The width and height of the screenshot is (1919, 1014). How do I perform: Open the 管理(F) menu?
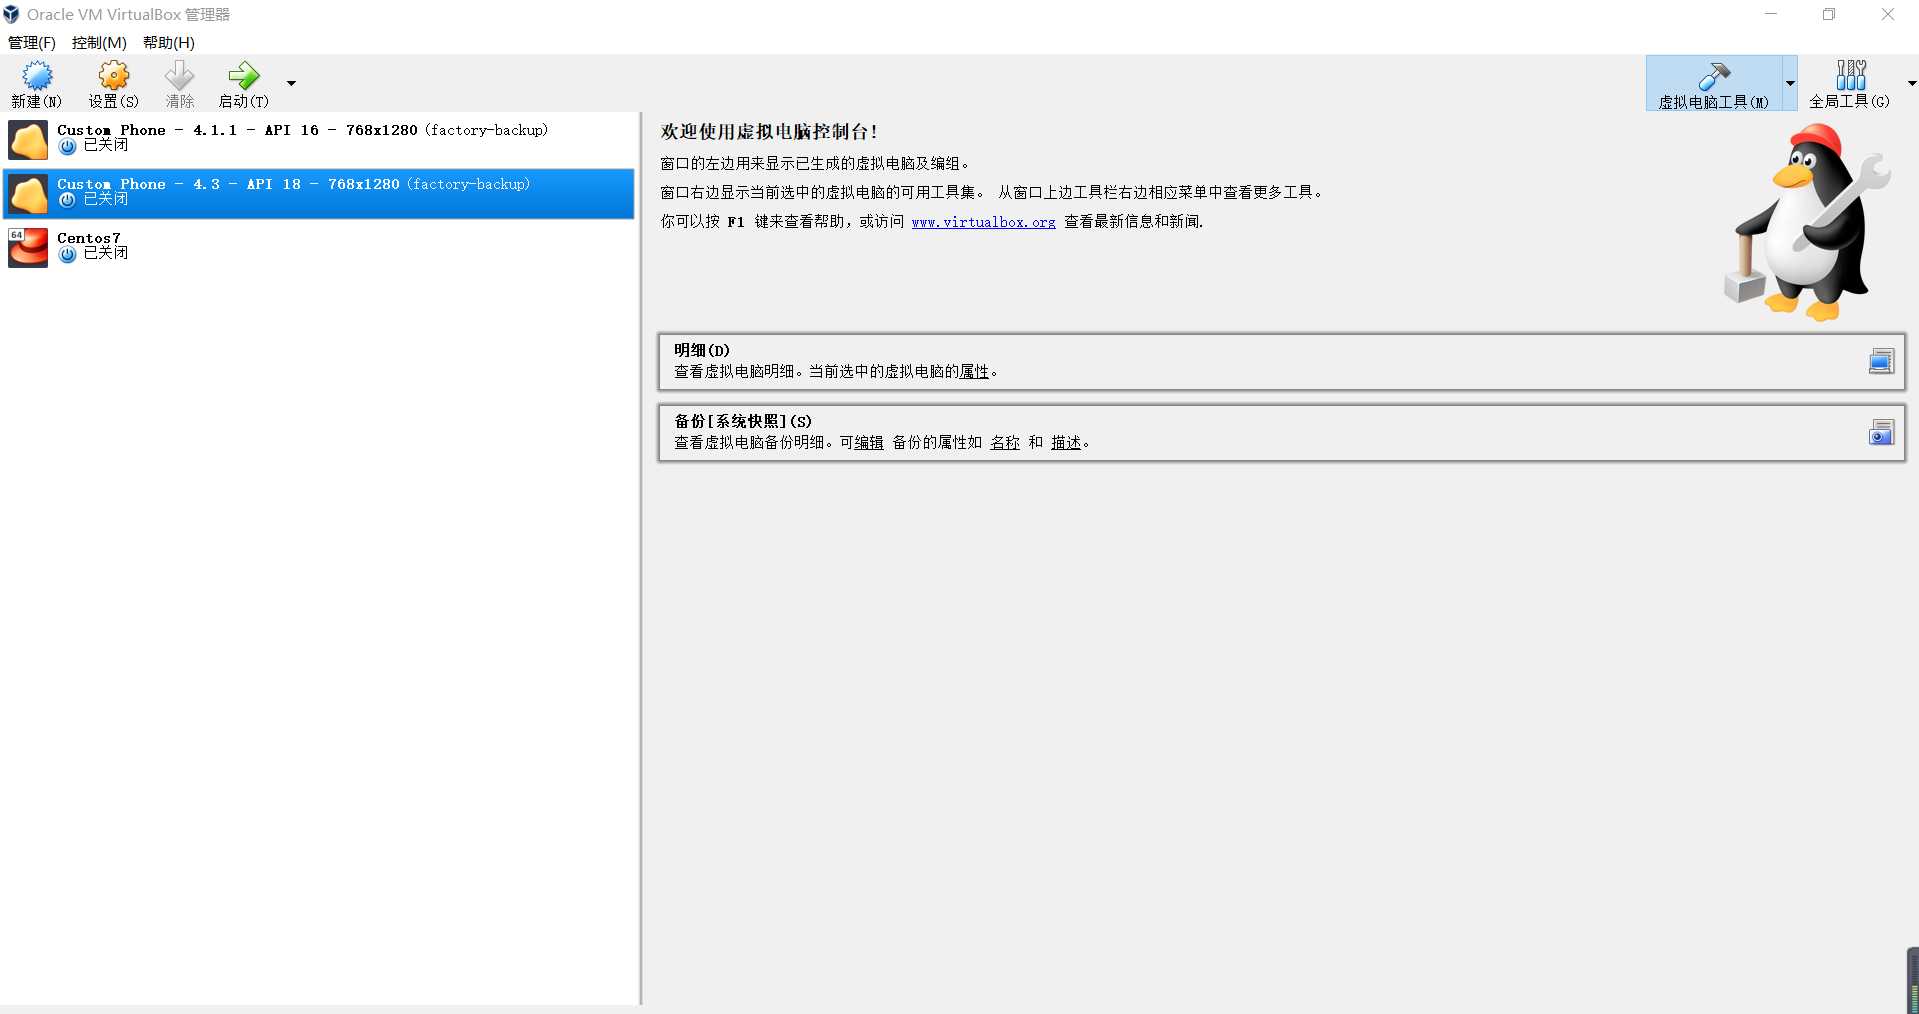click(x=32, y=43)
